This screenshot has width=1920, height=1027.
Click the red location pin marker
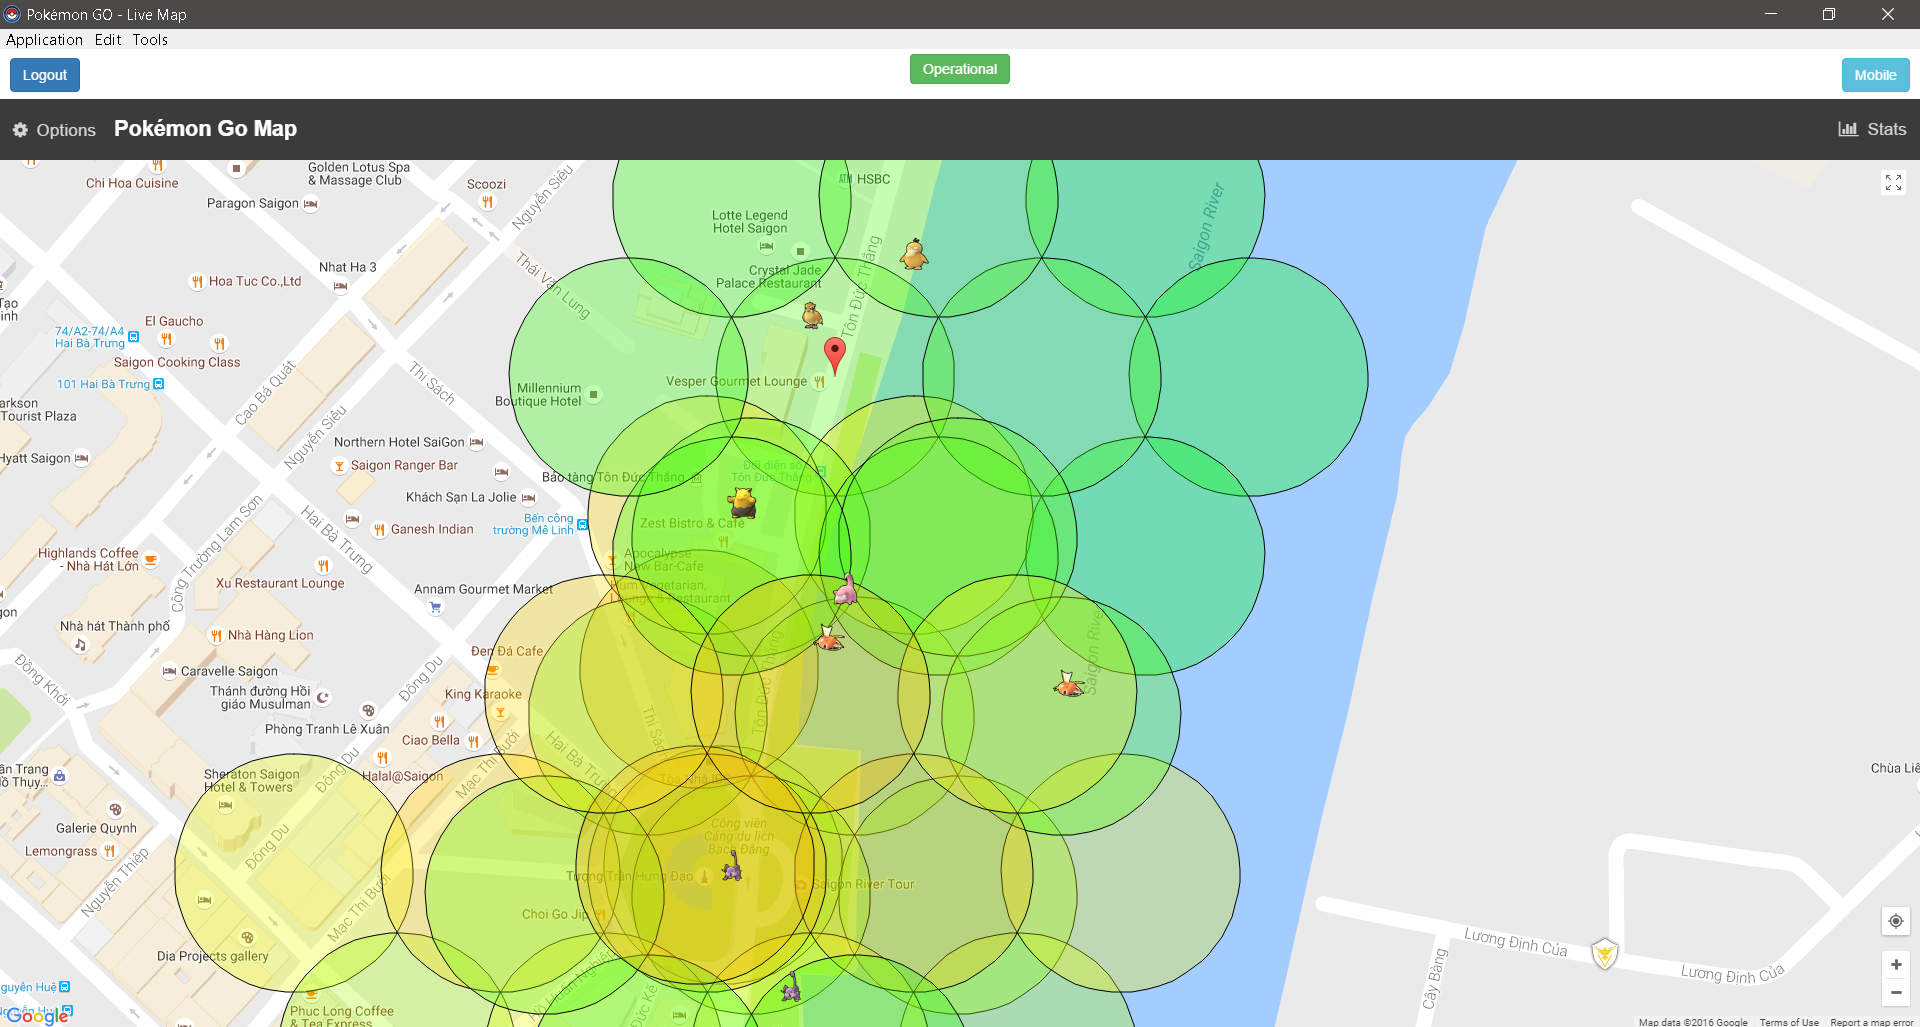click(x=834, y=356)
